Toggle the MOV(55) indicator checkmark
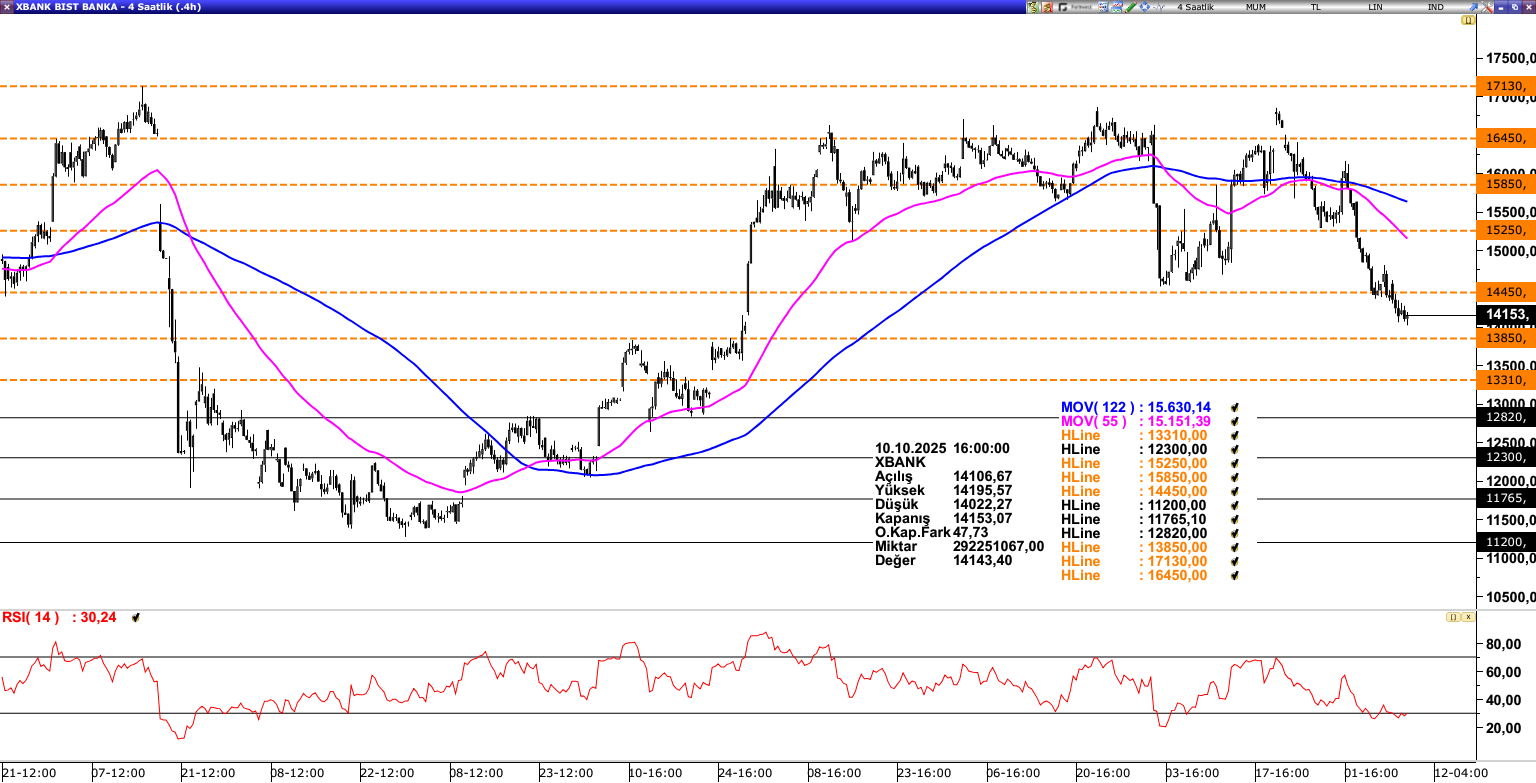Viewport: 1536px width, 783px height. pyautogui.click(x=1235, y=422)
